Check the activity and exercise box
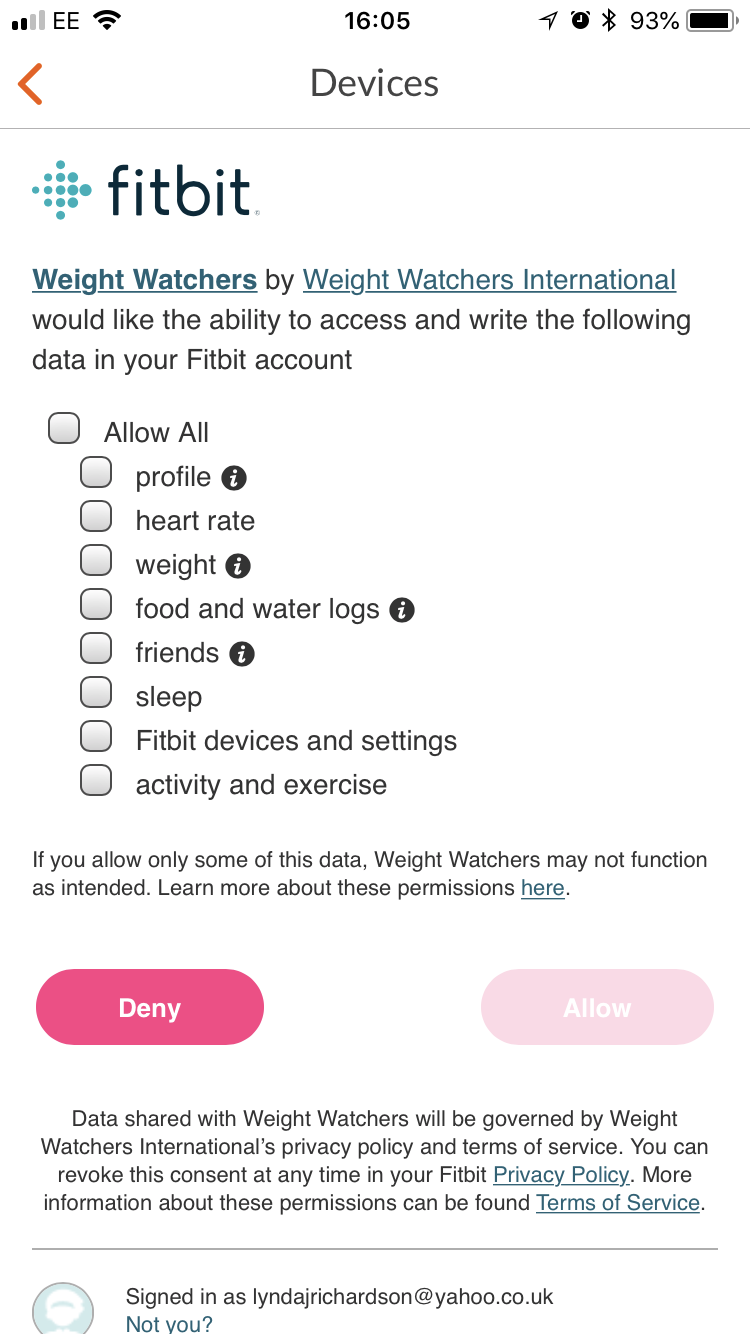 pos(96,780)
